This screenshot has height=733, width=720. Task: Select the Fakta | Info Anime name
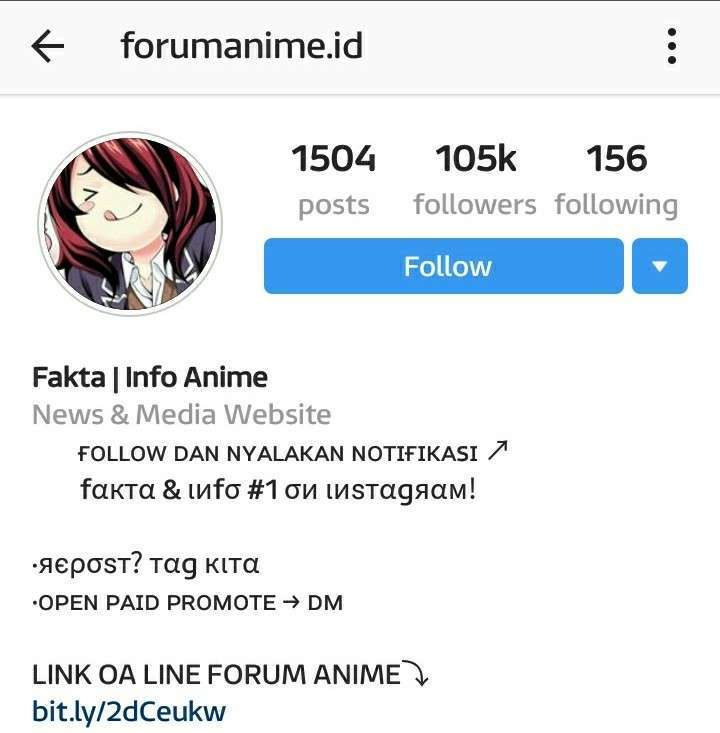pyautogui.click(x=150, y=377)
